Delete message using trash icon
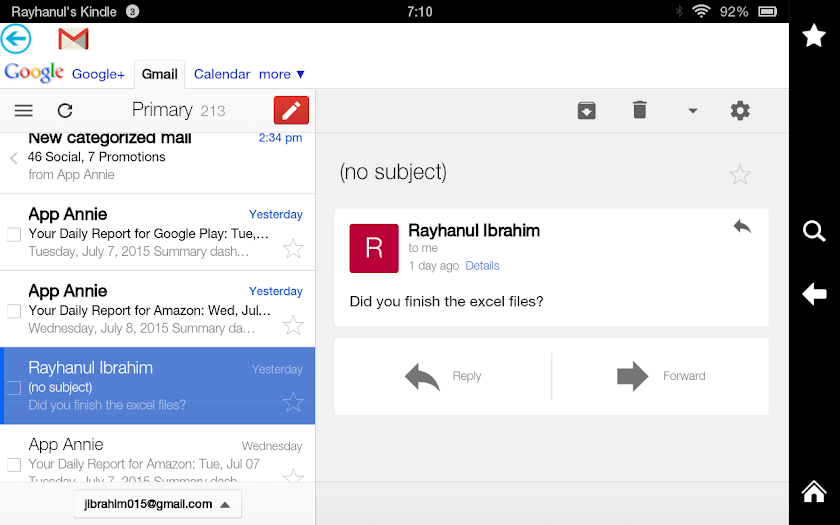Viewport: 840px width, 525px height. click(640, 110)
